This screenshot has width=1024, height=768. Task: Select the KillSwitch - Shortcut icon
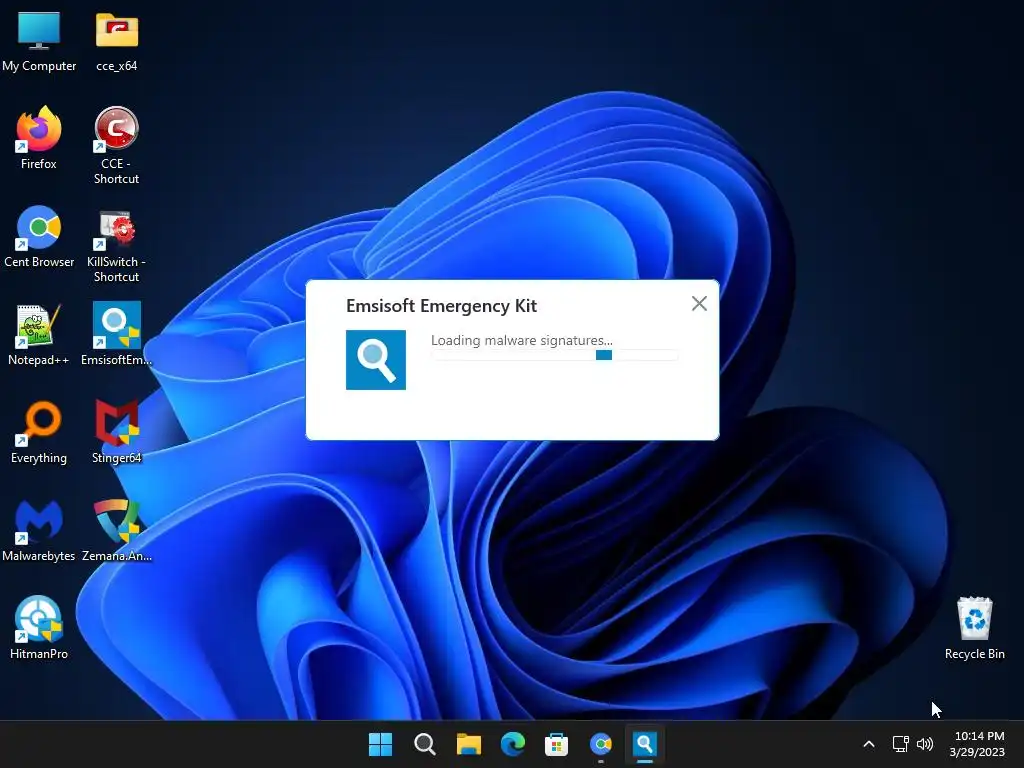coord(116,245)
